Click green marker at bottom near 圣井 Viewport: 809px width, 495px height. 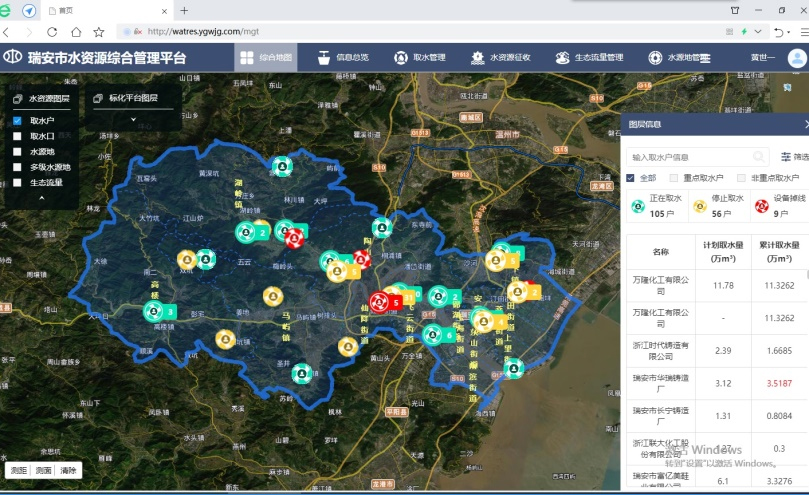(x=302, y=373)
